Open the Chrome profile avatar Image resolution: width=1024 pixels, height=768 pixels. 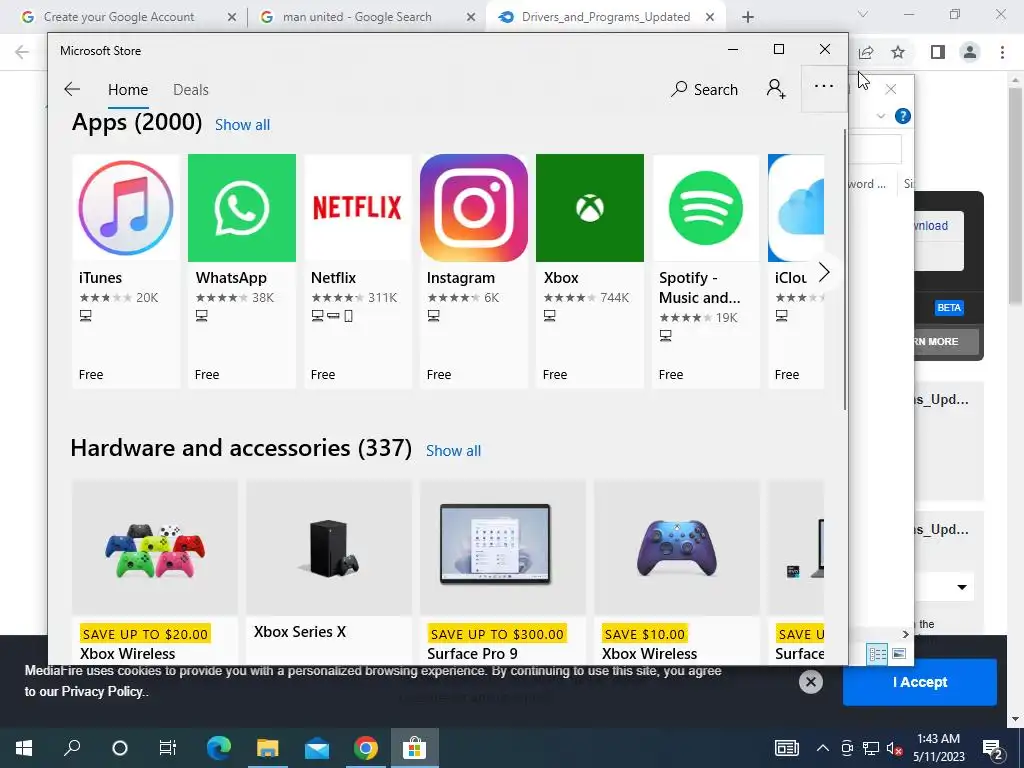click(x=970, y=52)
